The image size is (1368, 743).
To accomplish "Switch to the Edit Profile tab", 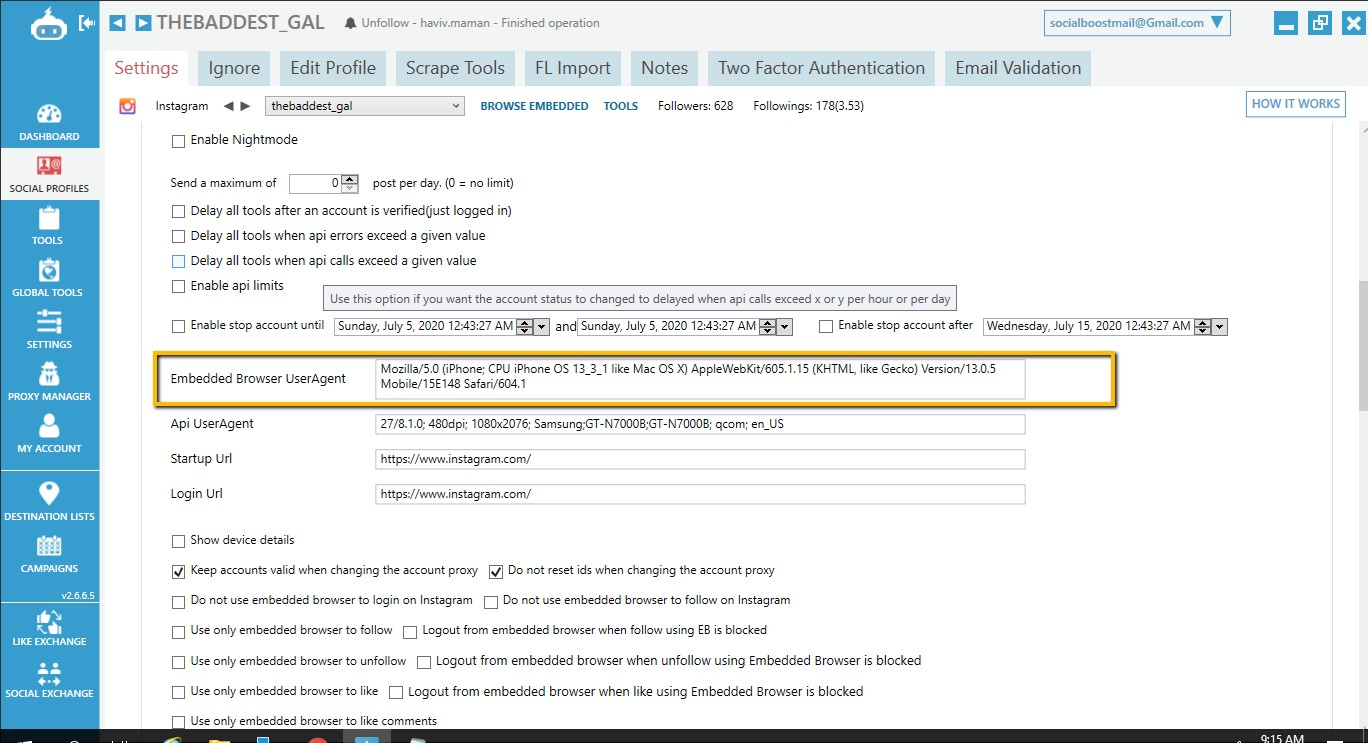I will click(x=333, y=68).
